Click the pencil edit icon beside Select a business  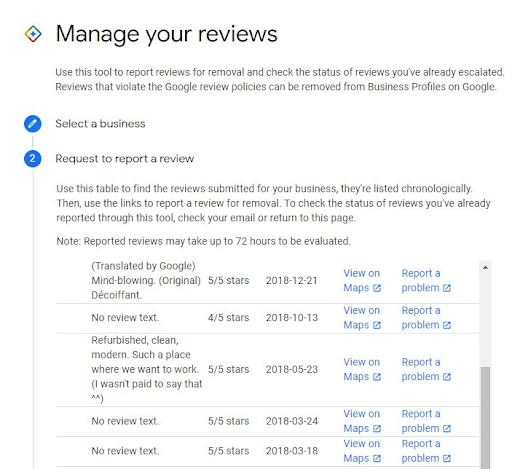[33, 124]
